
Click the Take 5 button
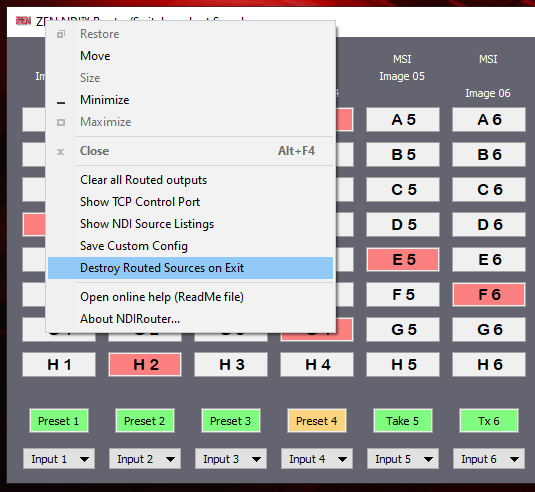click(x=403, y=421)
